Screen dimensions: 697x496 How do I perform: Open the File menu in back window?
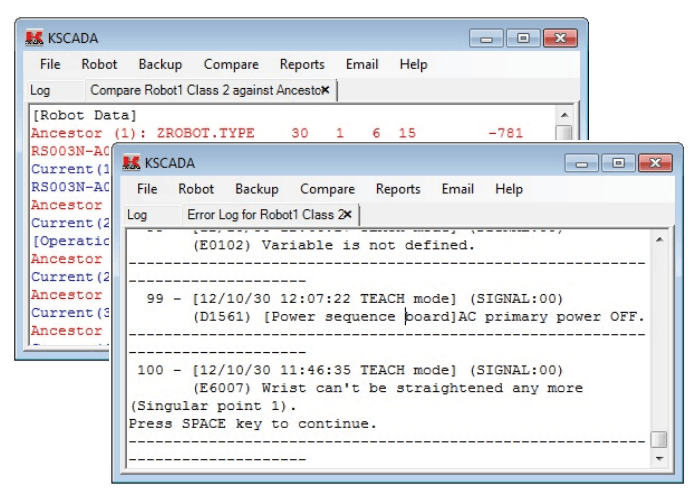50,64
